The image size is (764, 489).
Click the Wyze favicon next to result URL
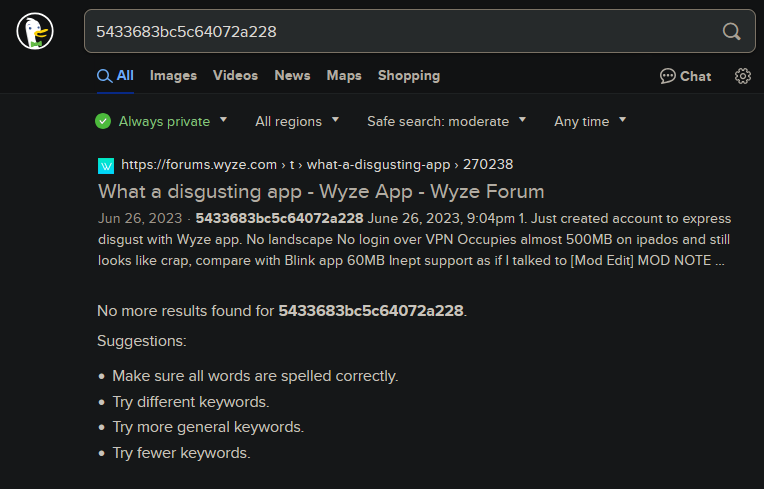pyautogui.click(x=106, y=166)
